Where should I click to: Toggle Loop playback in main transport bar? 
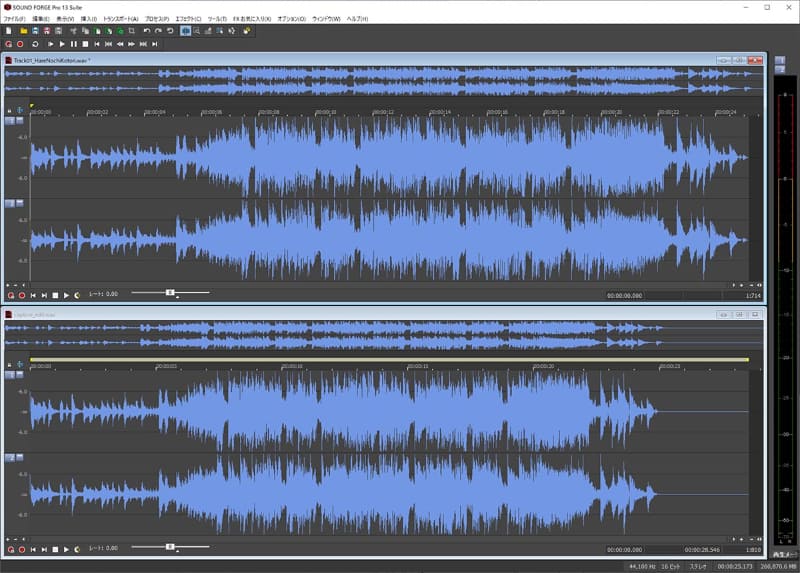click(x=35, y=44)
